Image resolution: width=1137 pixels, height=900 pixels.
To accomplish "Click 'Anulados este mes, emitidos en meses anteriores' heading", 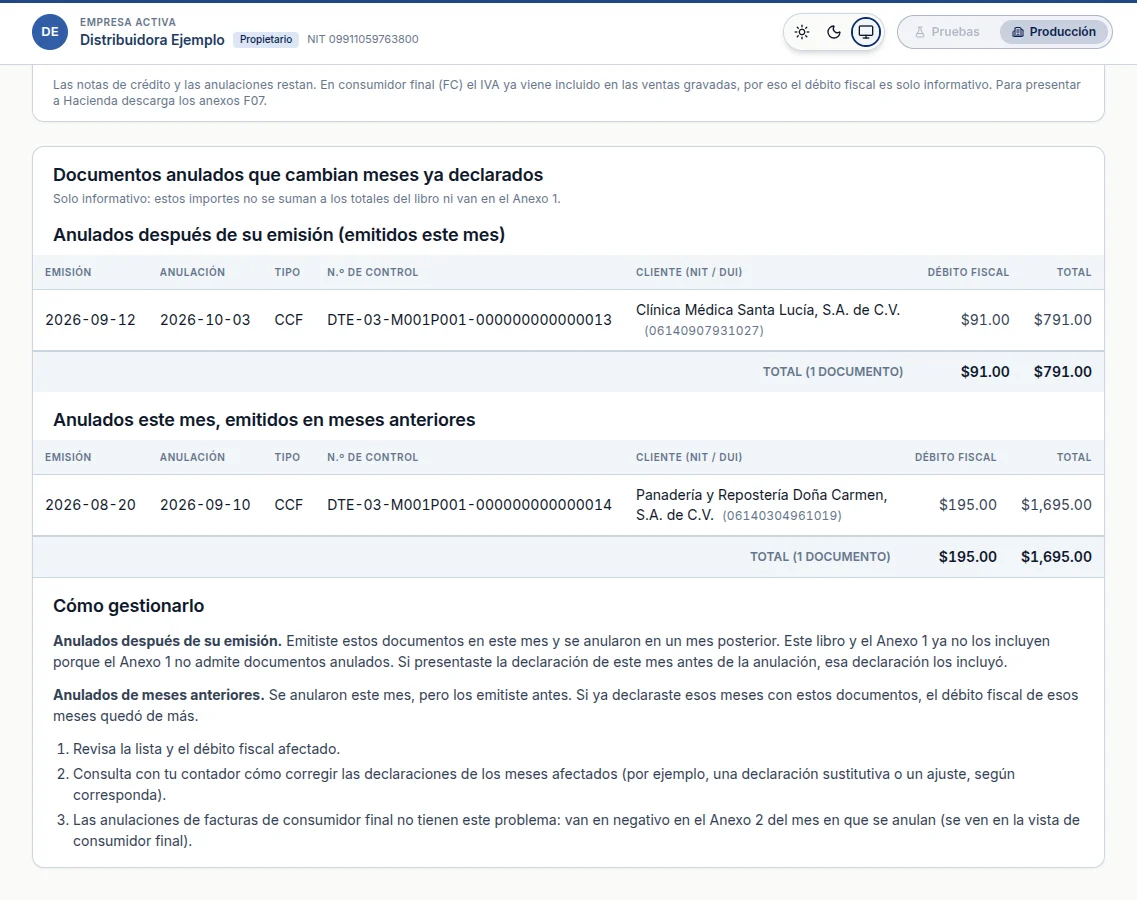I will coord(264,420).
